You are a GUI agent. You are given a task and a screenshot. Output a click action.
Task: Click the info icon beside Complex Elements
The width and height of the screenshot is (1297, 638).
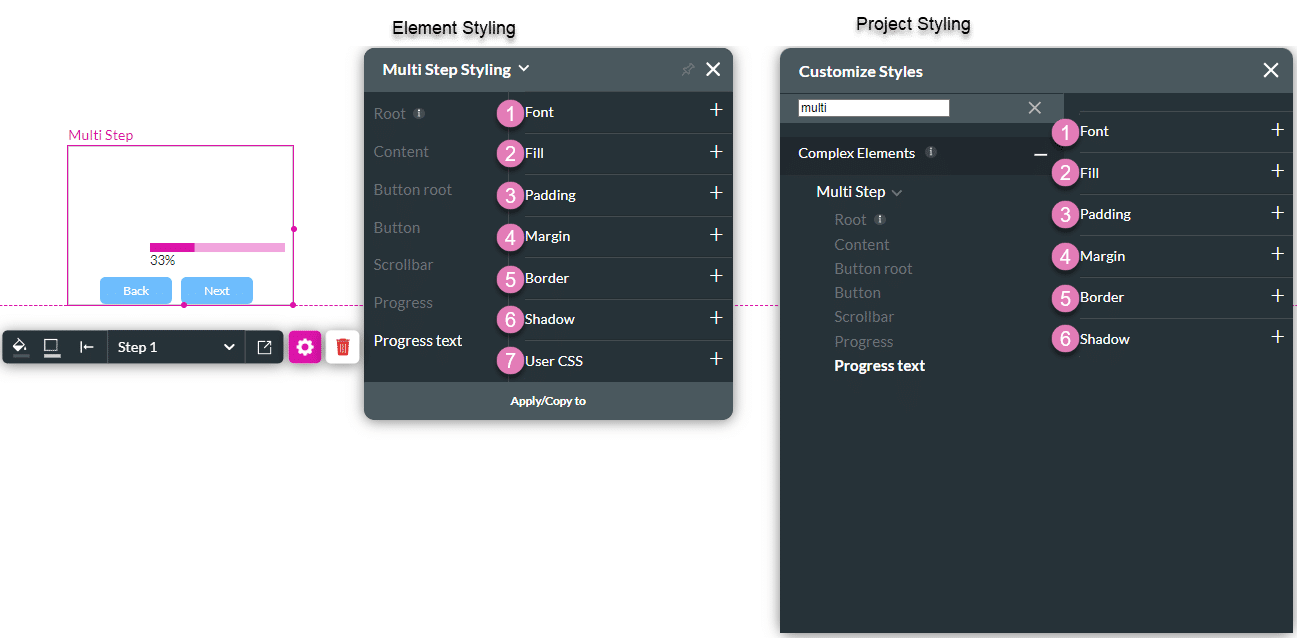coord(930,152)
